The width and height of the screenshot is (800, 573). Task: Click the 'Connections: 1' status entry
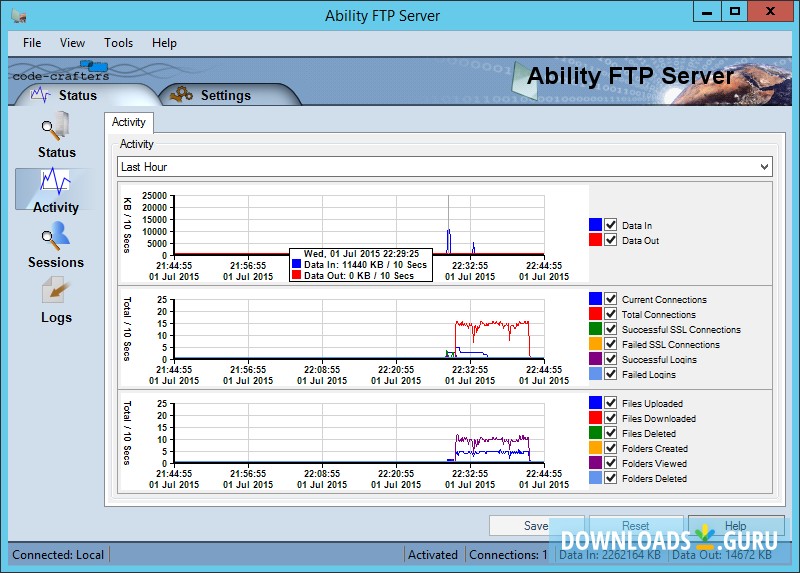pyautogui.click(x=508, y=555)
